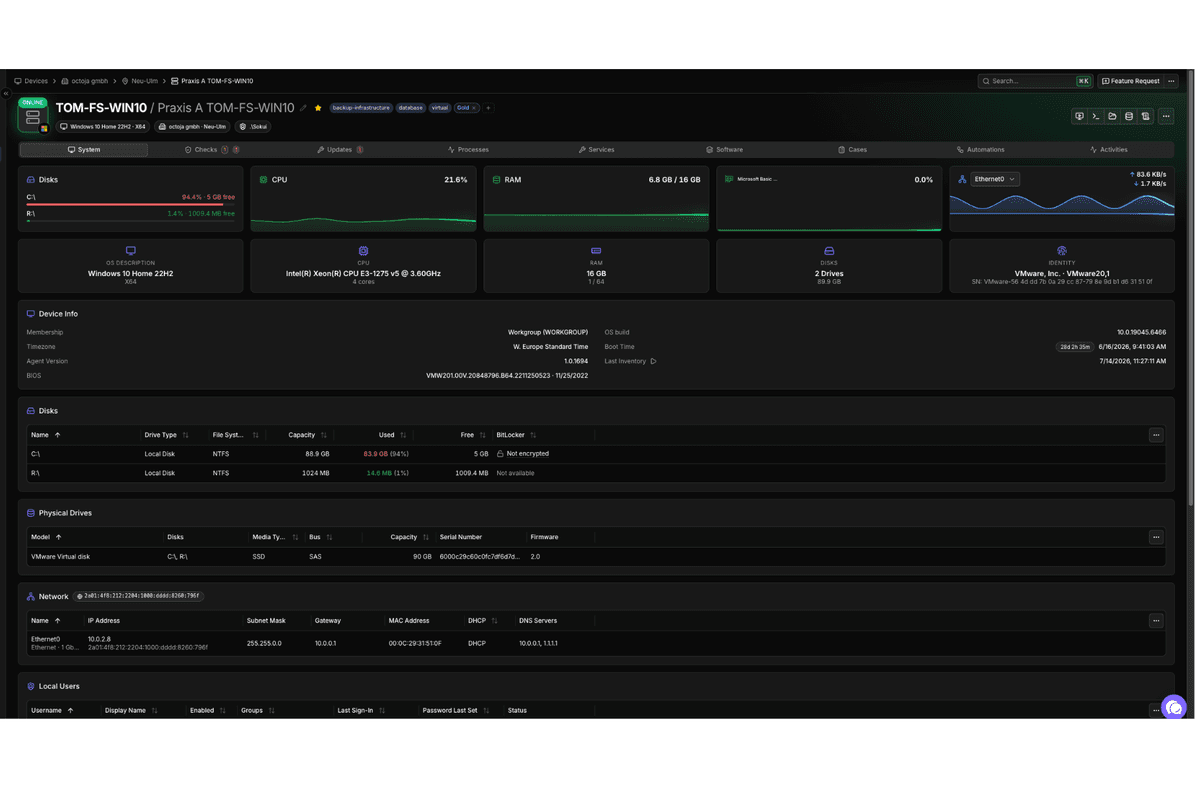Click the Network section icon
Image resolution: width=1200 pixels, height=801 pixels.
click(31, 597)
